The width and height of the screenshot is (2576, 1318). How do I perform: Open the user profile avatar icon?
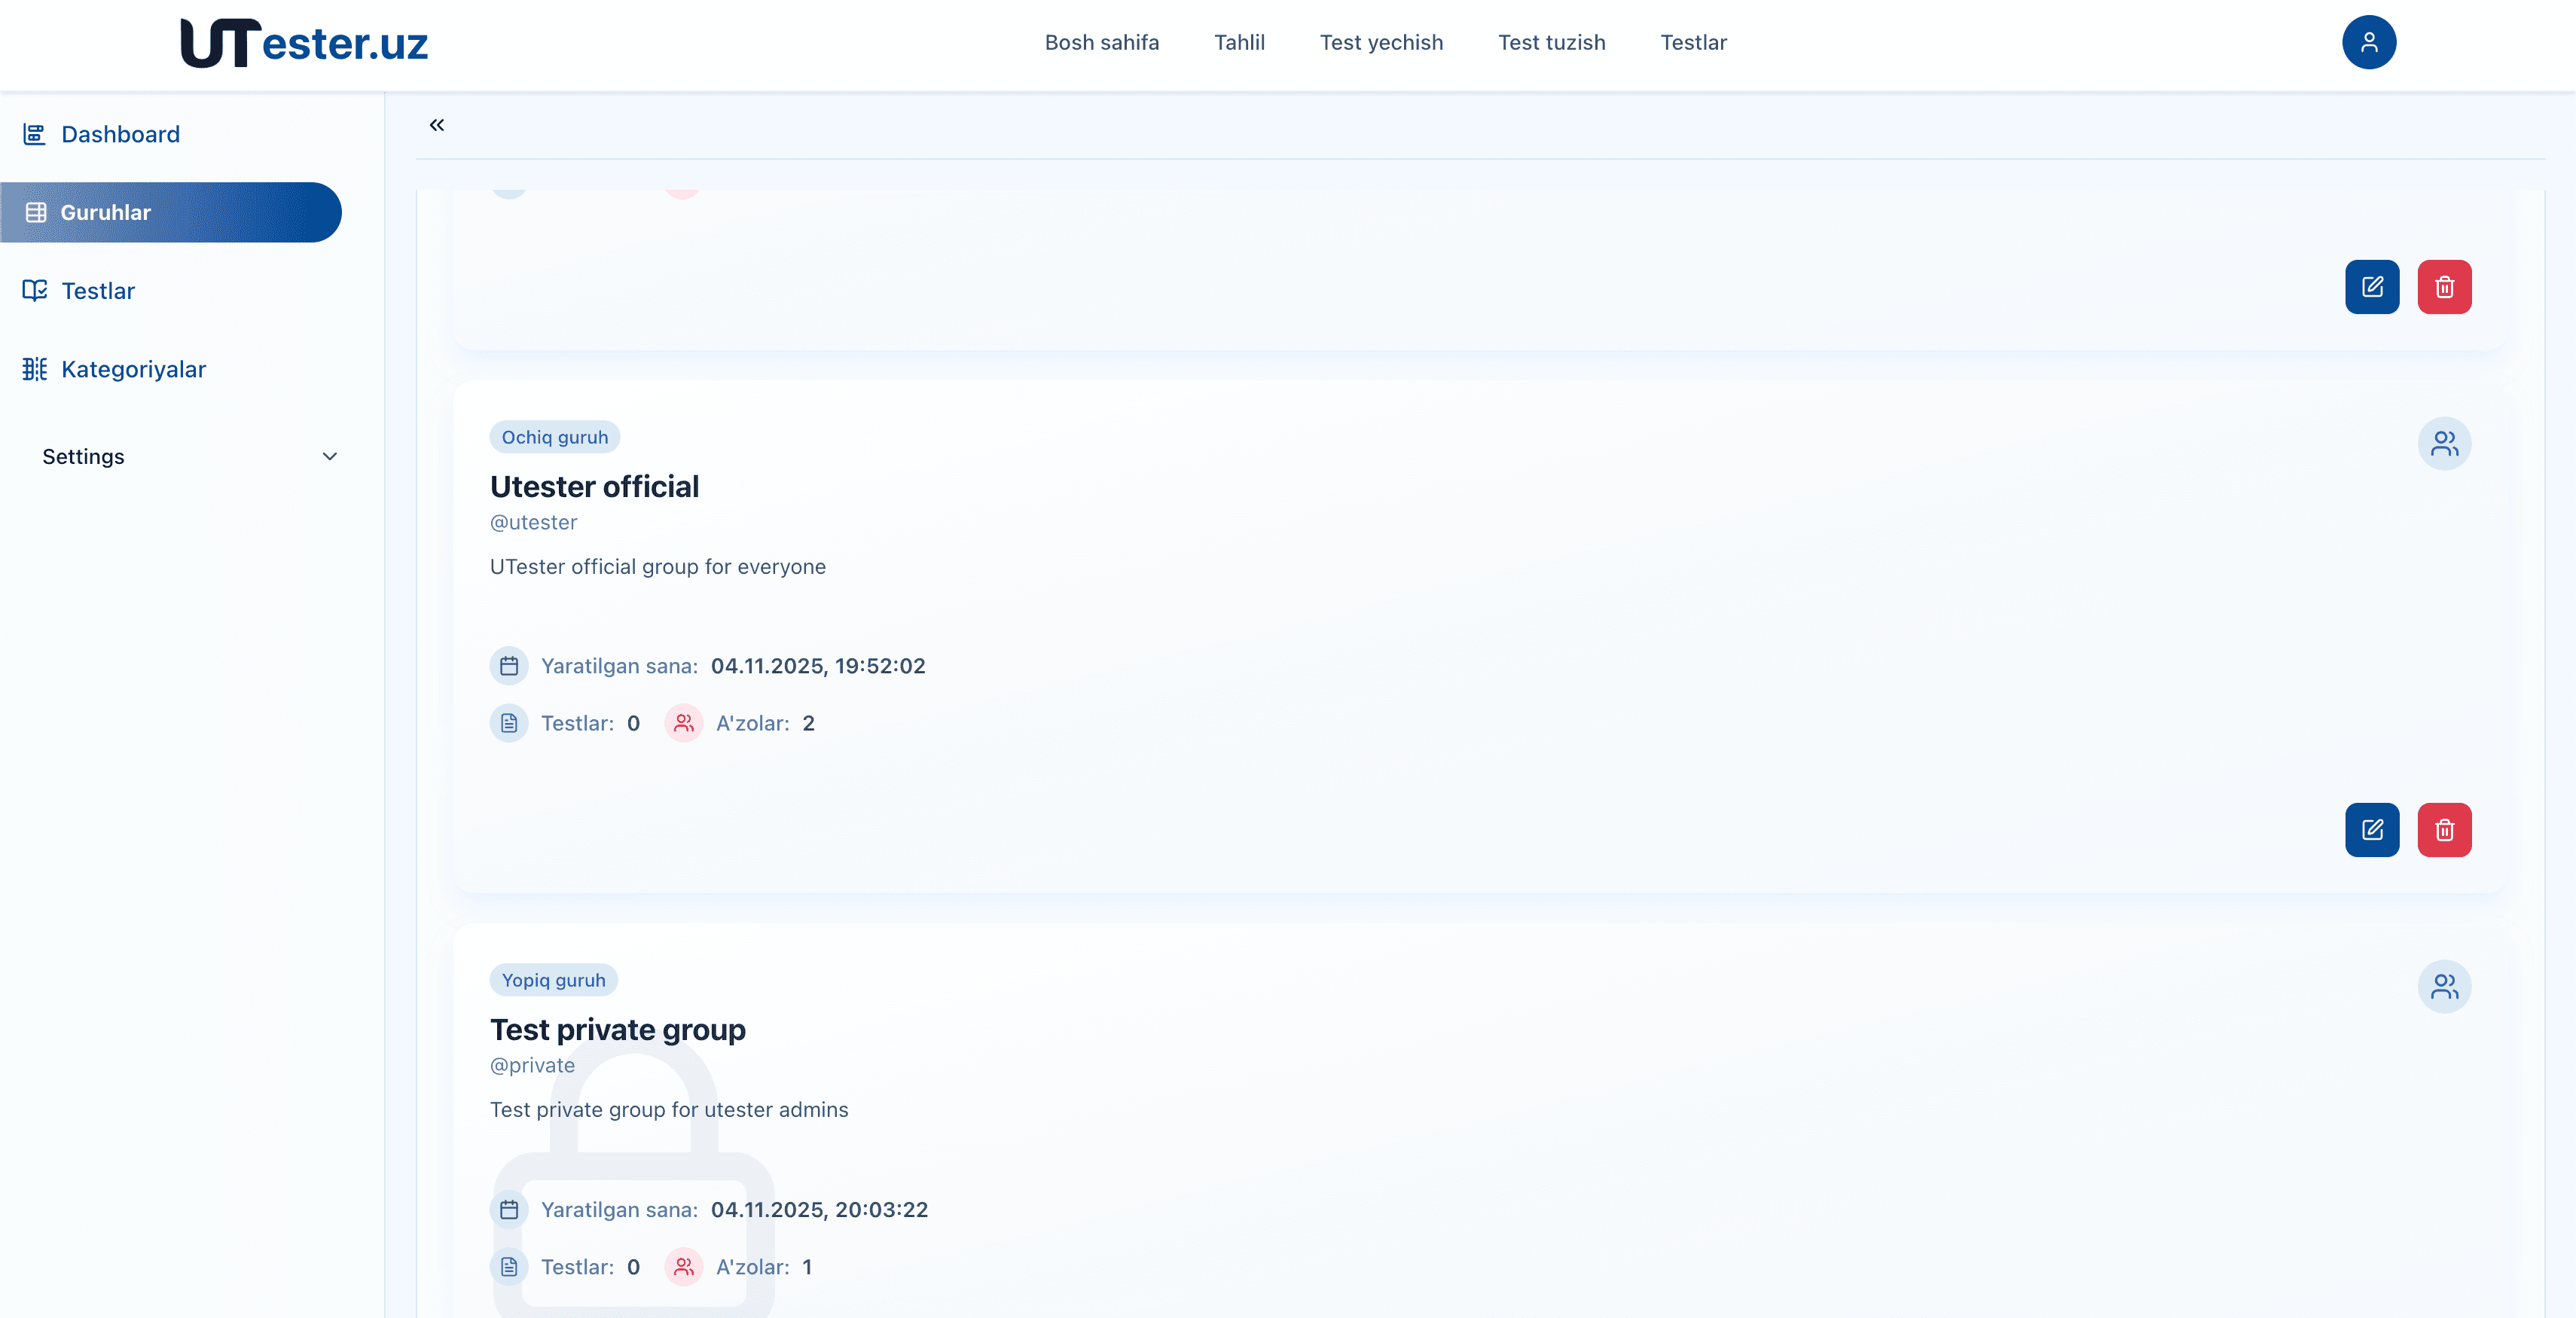[2368, 42]
